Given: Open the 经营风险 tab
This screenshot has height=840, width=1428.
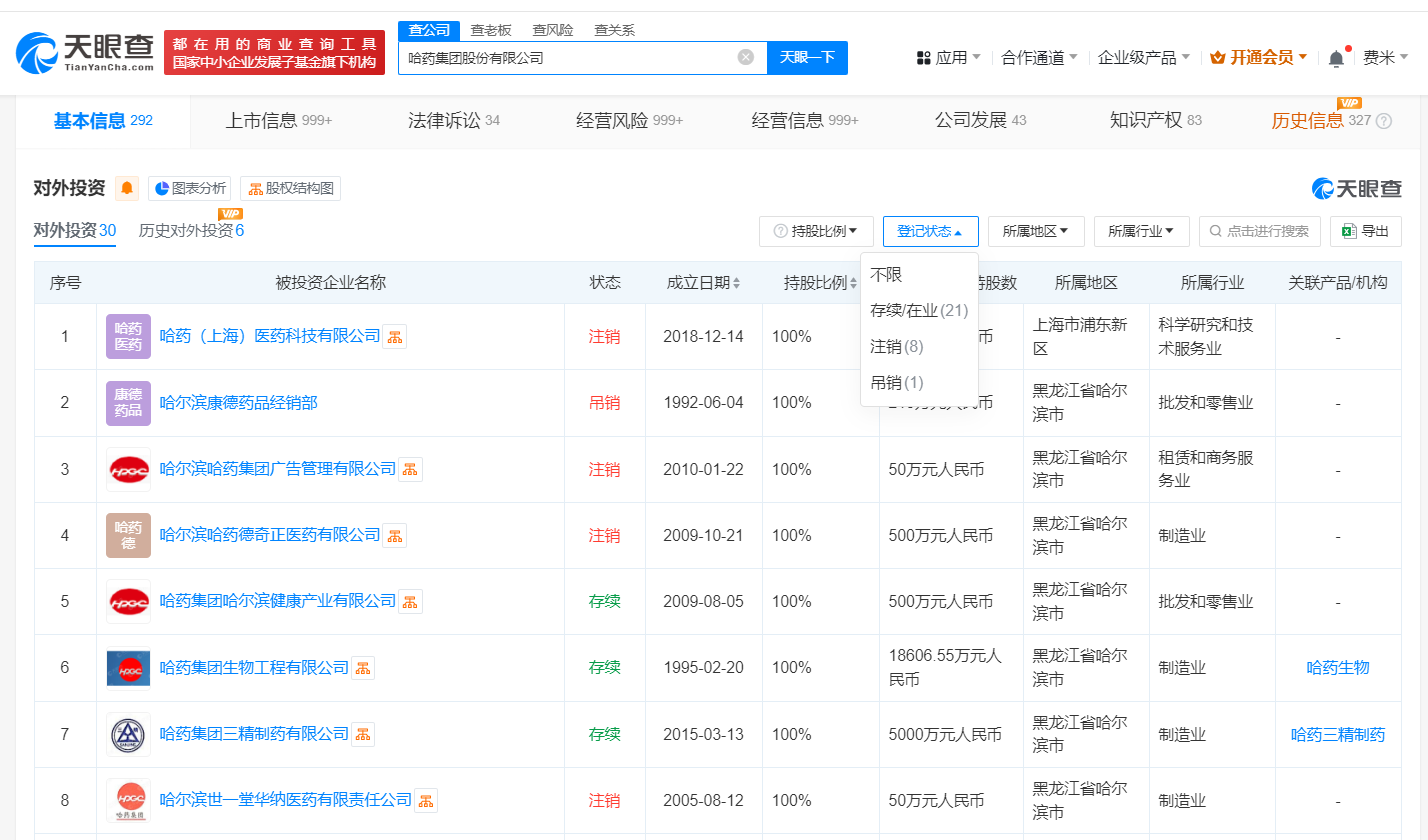Looking at the screenshot, I should (x=629, y=121).
